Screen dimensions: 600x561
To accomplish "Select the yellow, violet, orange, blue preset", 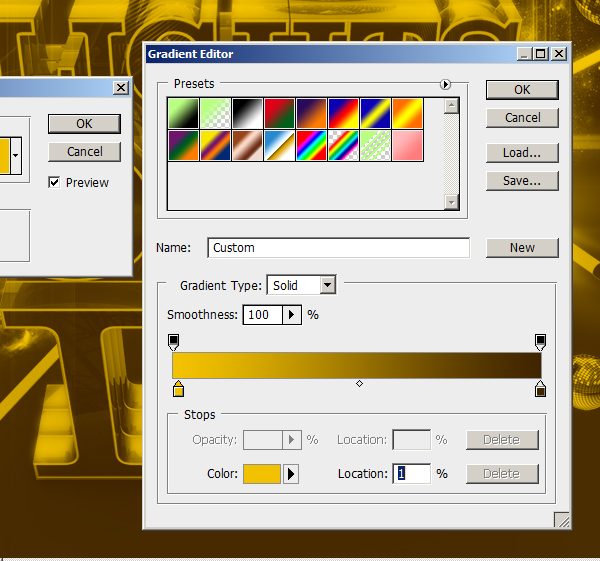I will [x=216, y=145].
